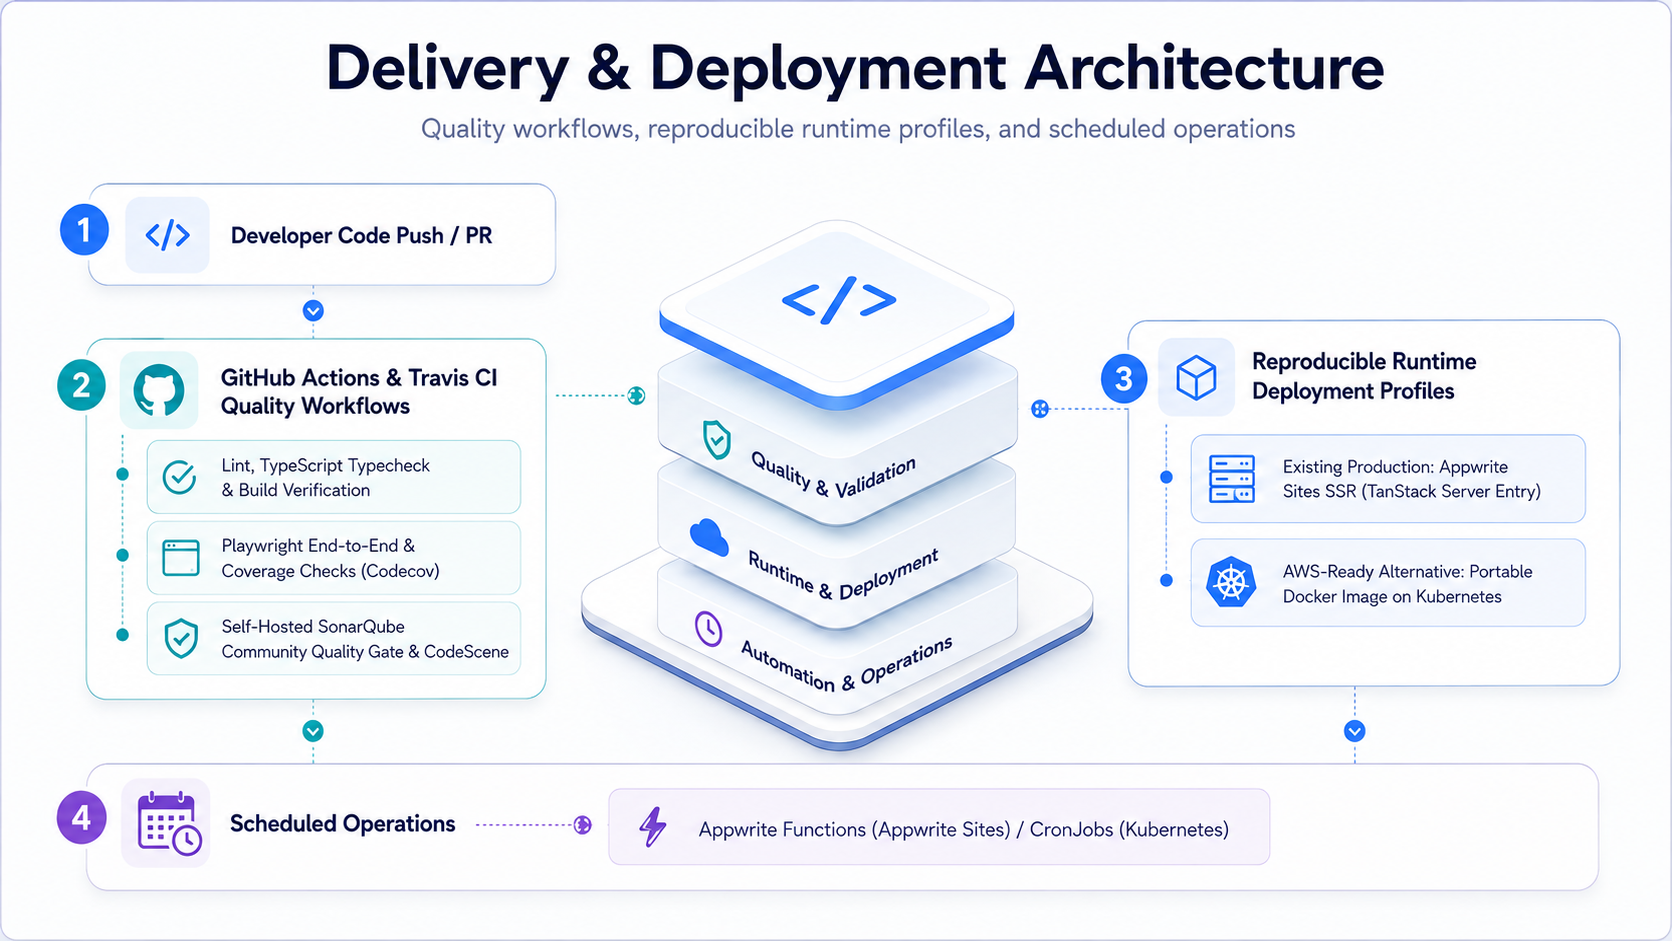Click the lightning bolt icon beside Appwrite Functions
The width and height of the screenshot is (1672, 941).
coord(653,827)
